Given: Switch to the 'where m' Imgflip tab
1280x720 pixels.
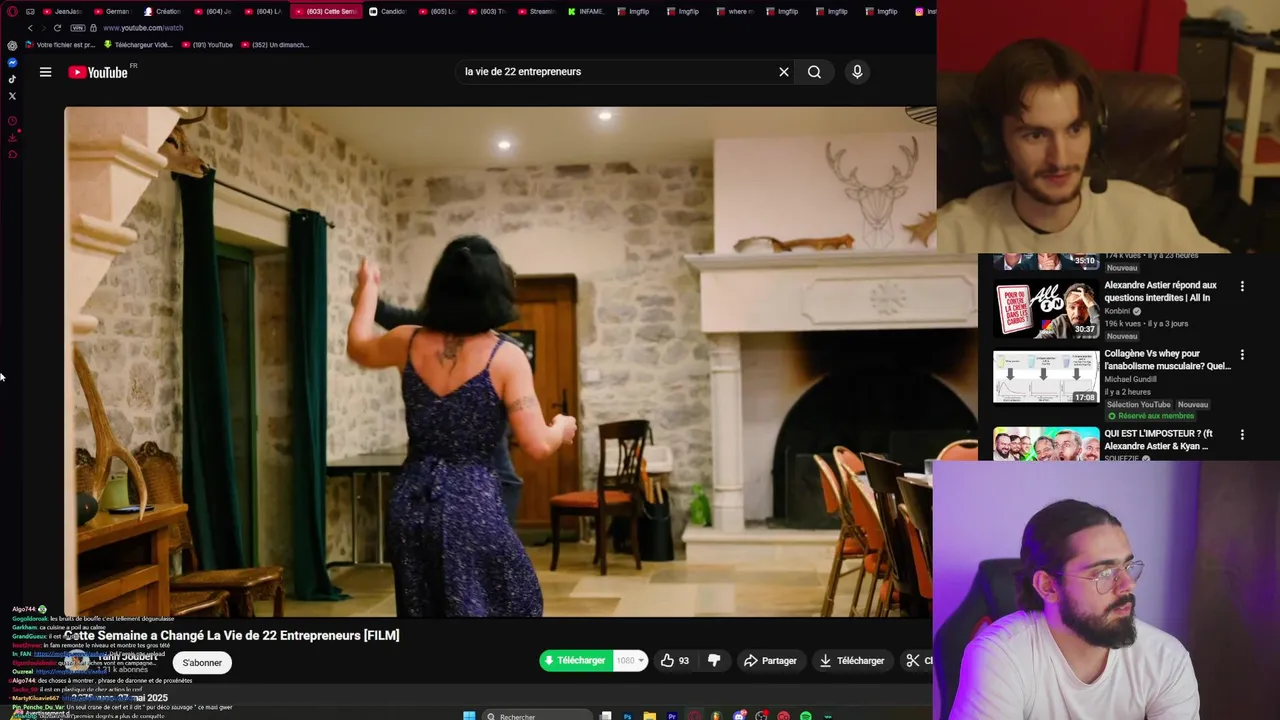Looking at the screenshot, I should 735,11.
